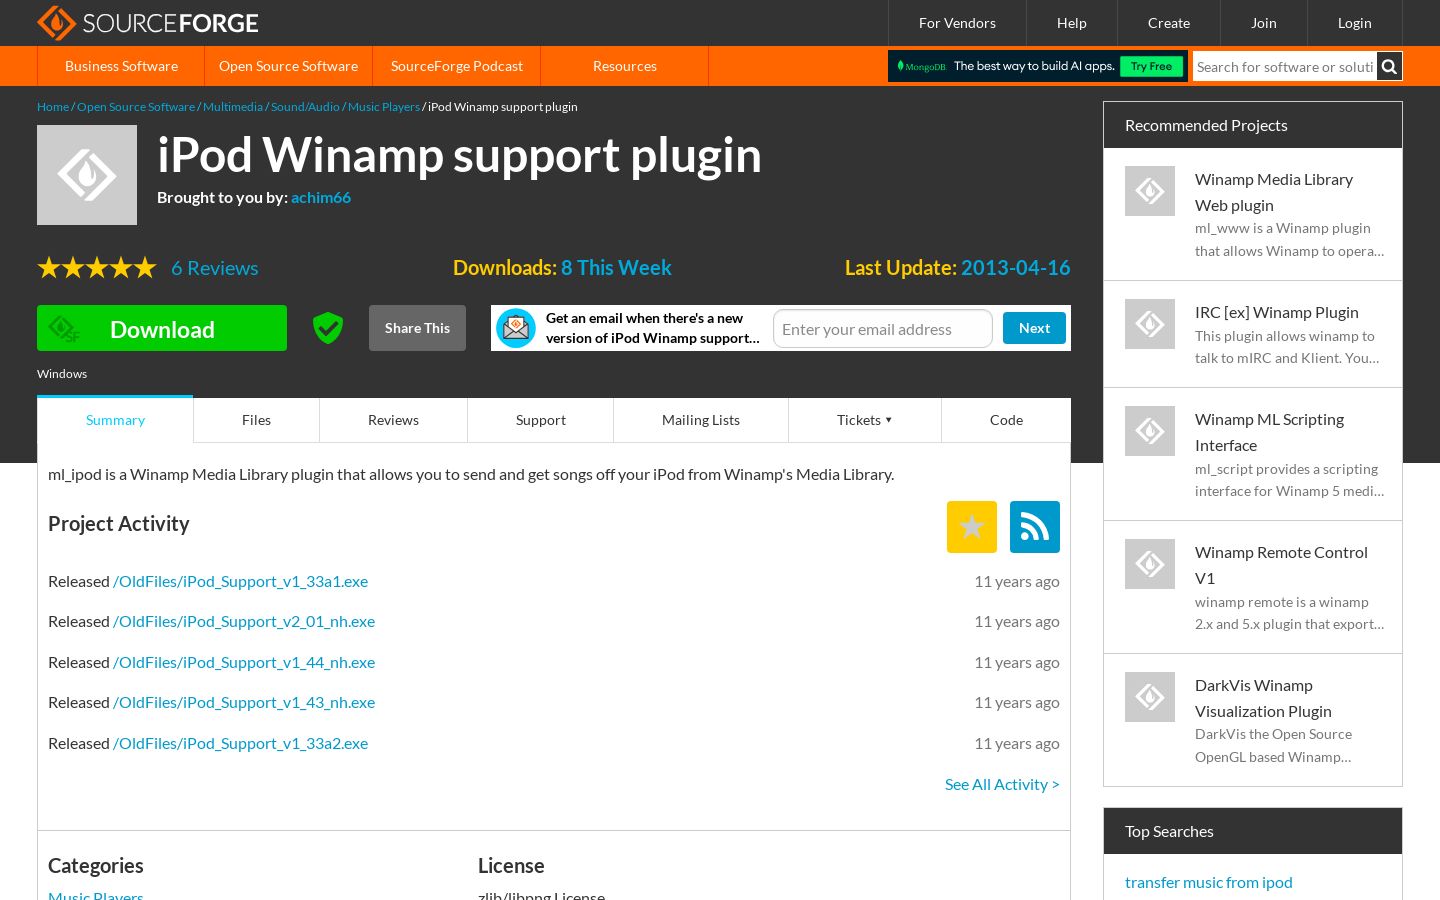Open the Help link in header

click(1072, 23)
